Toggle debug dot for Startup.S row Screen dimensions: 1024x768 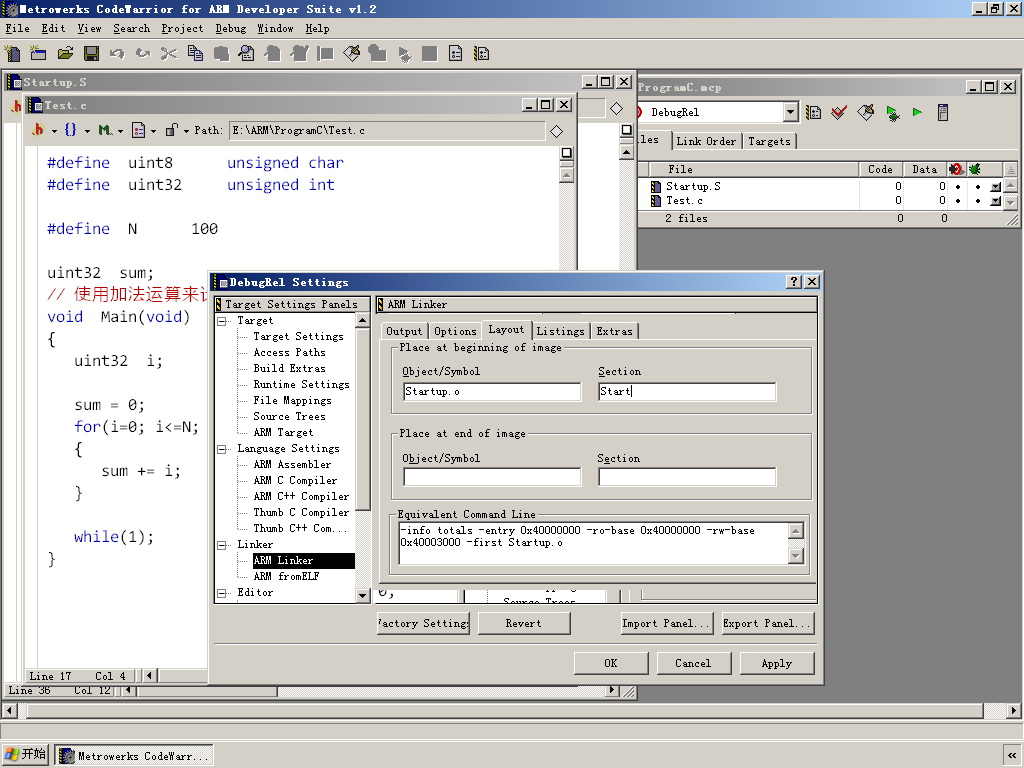coord(978,186)
